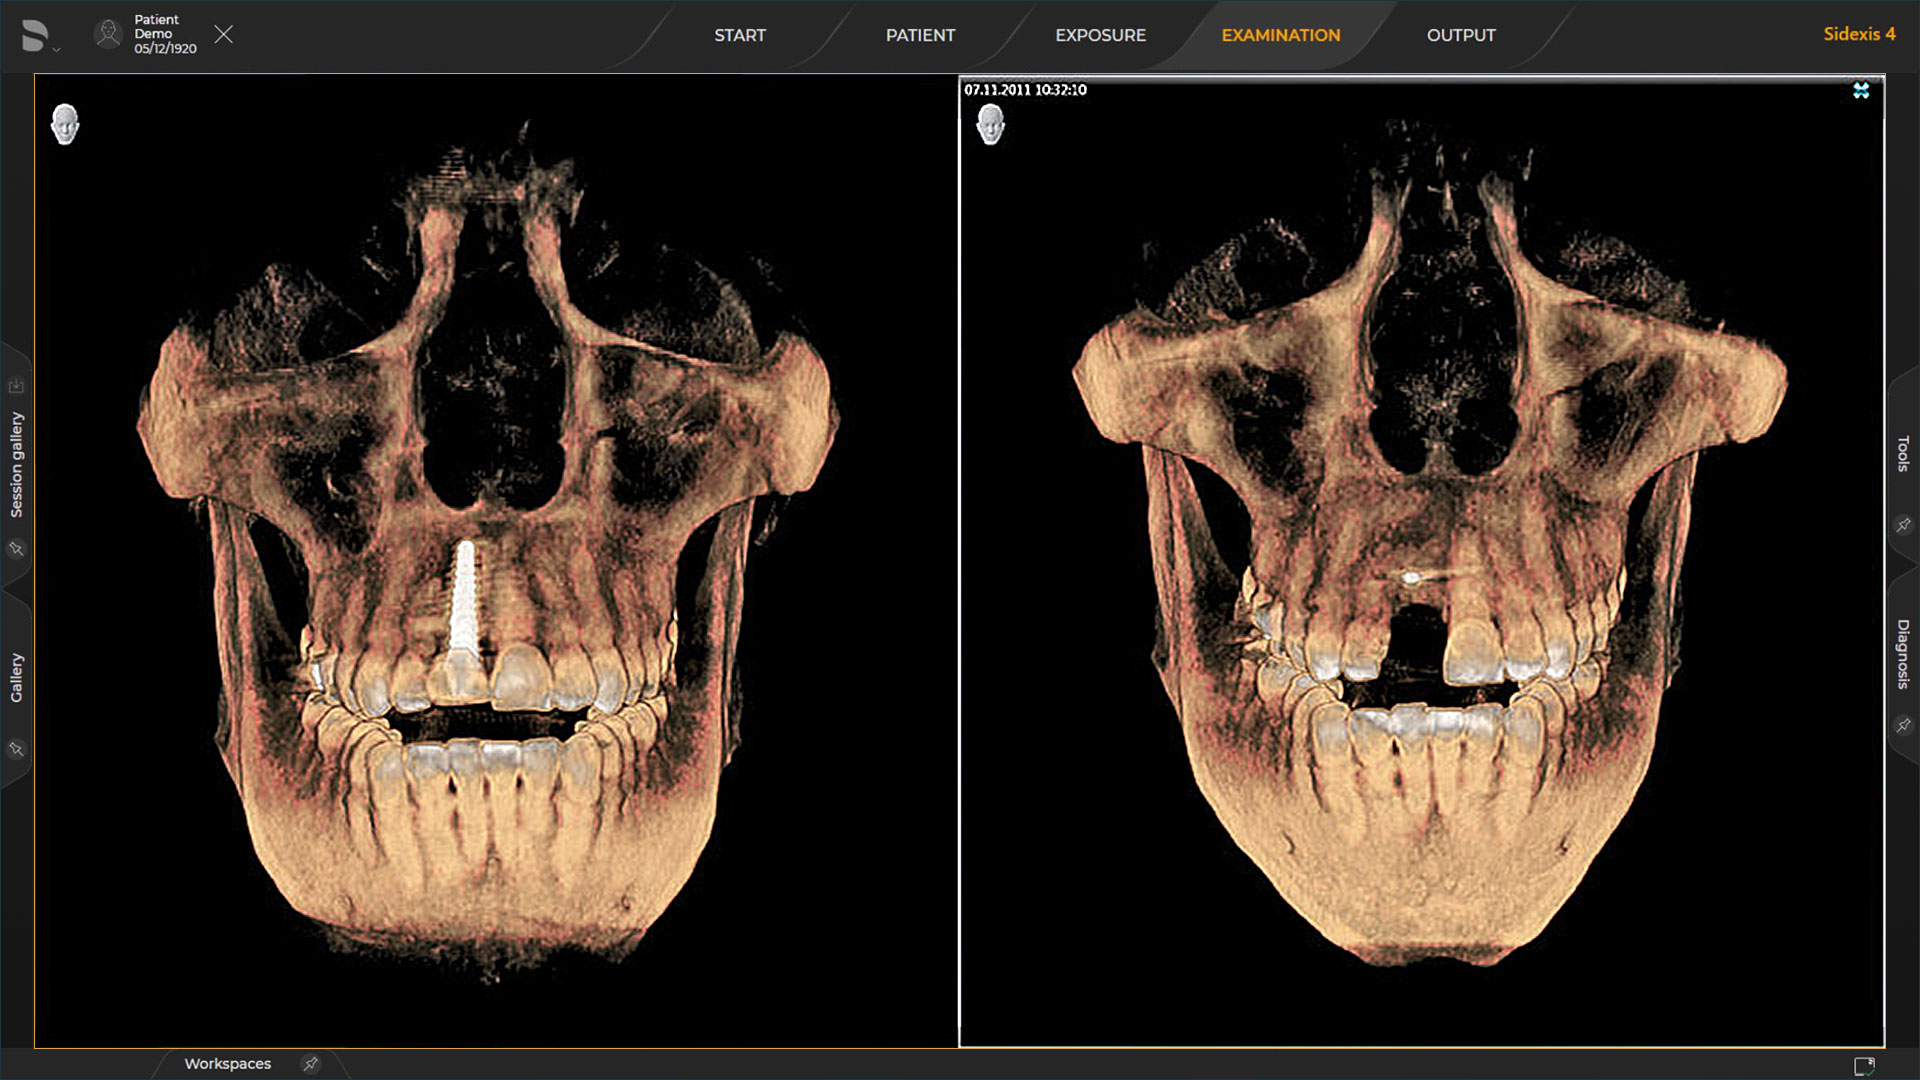Open the Workspaces bar

(228, 1064)
